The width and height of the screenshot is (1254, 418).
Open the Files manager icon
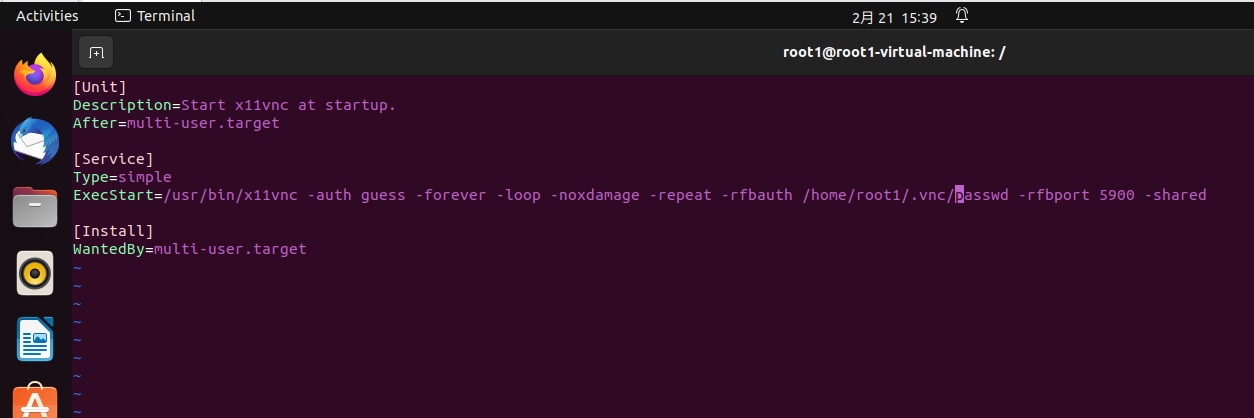(35, 207)
